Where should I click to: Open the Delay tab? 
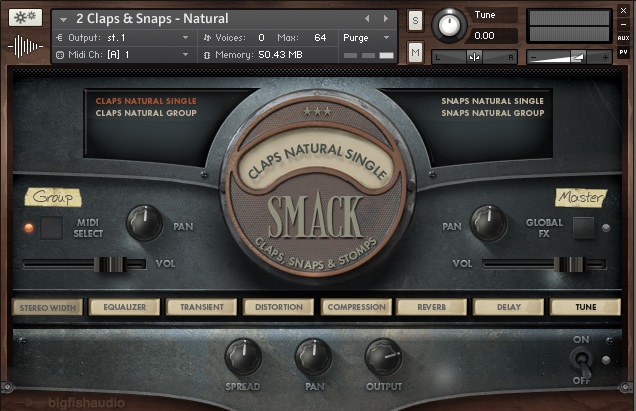pyautogui.click(x=509, y=307)
